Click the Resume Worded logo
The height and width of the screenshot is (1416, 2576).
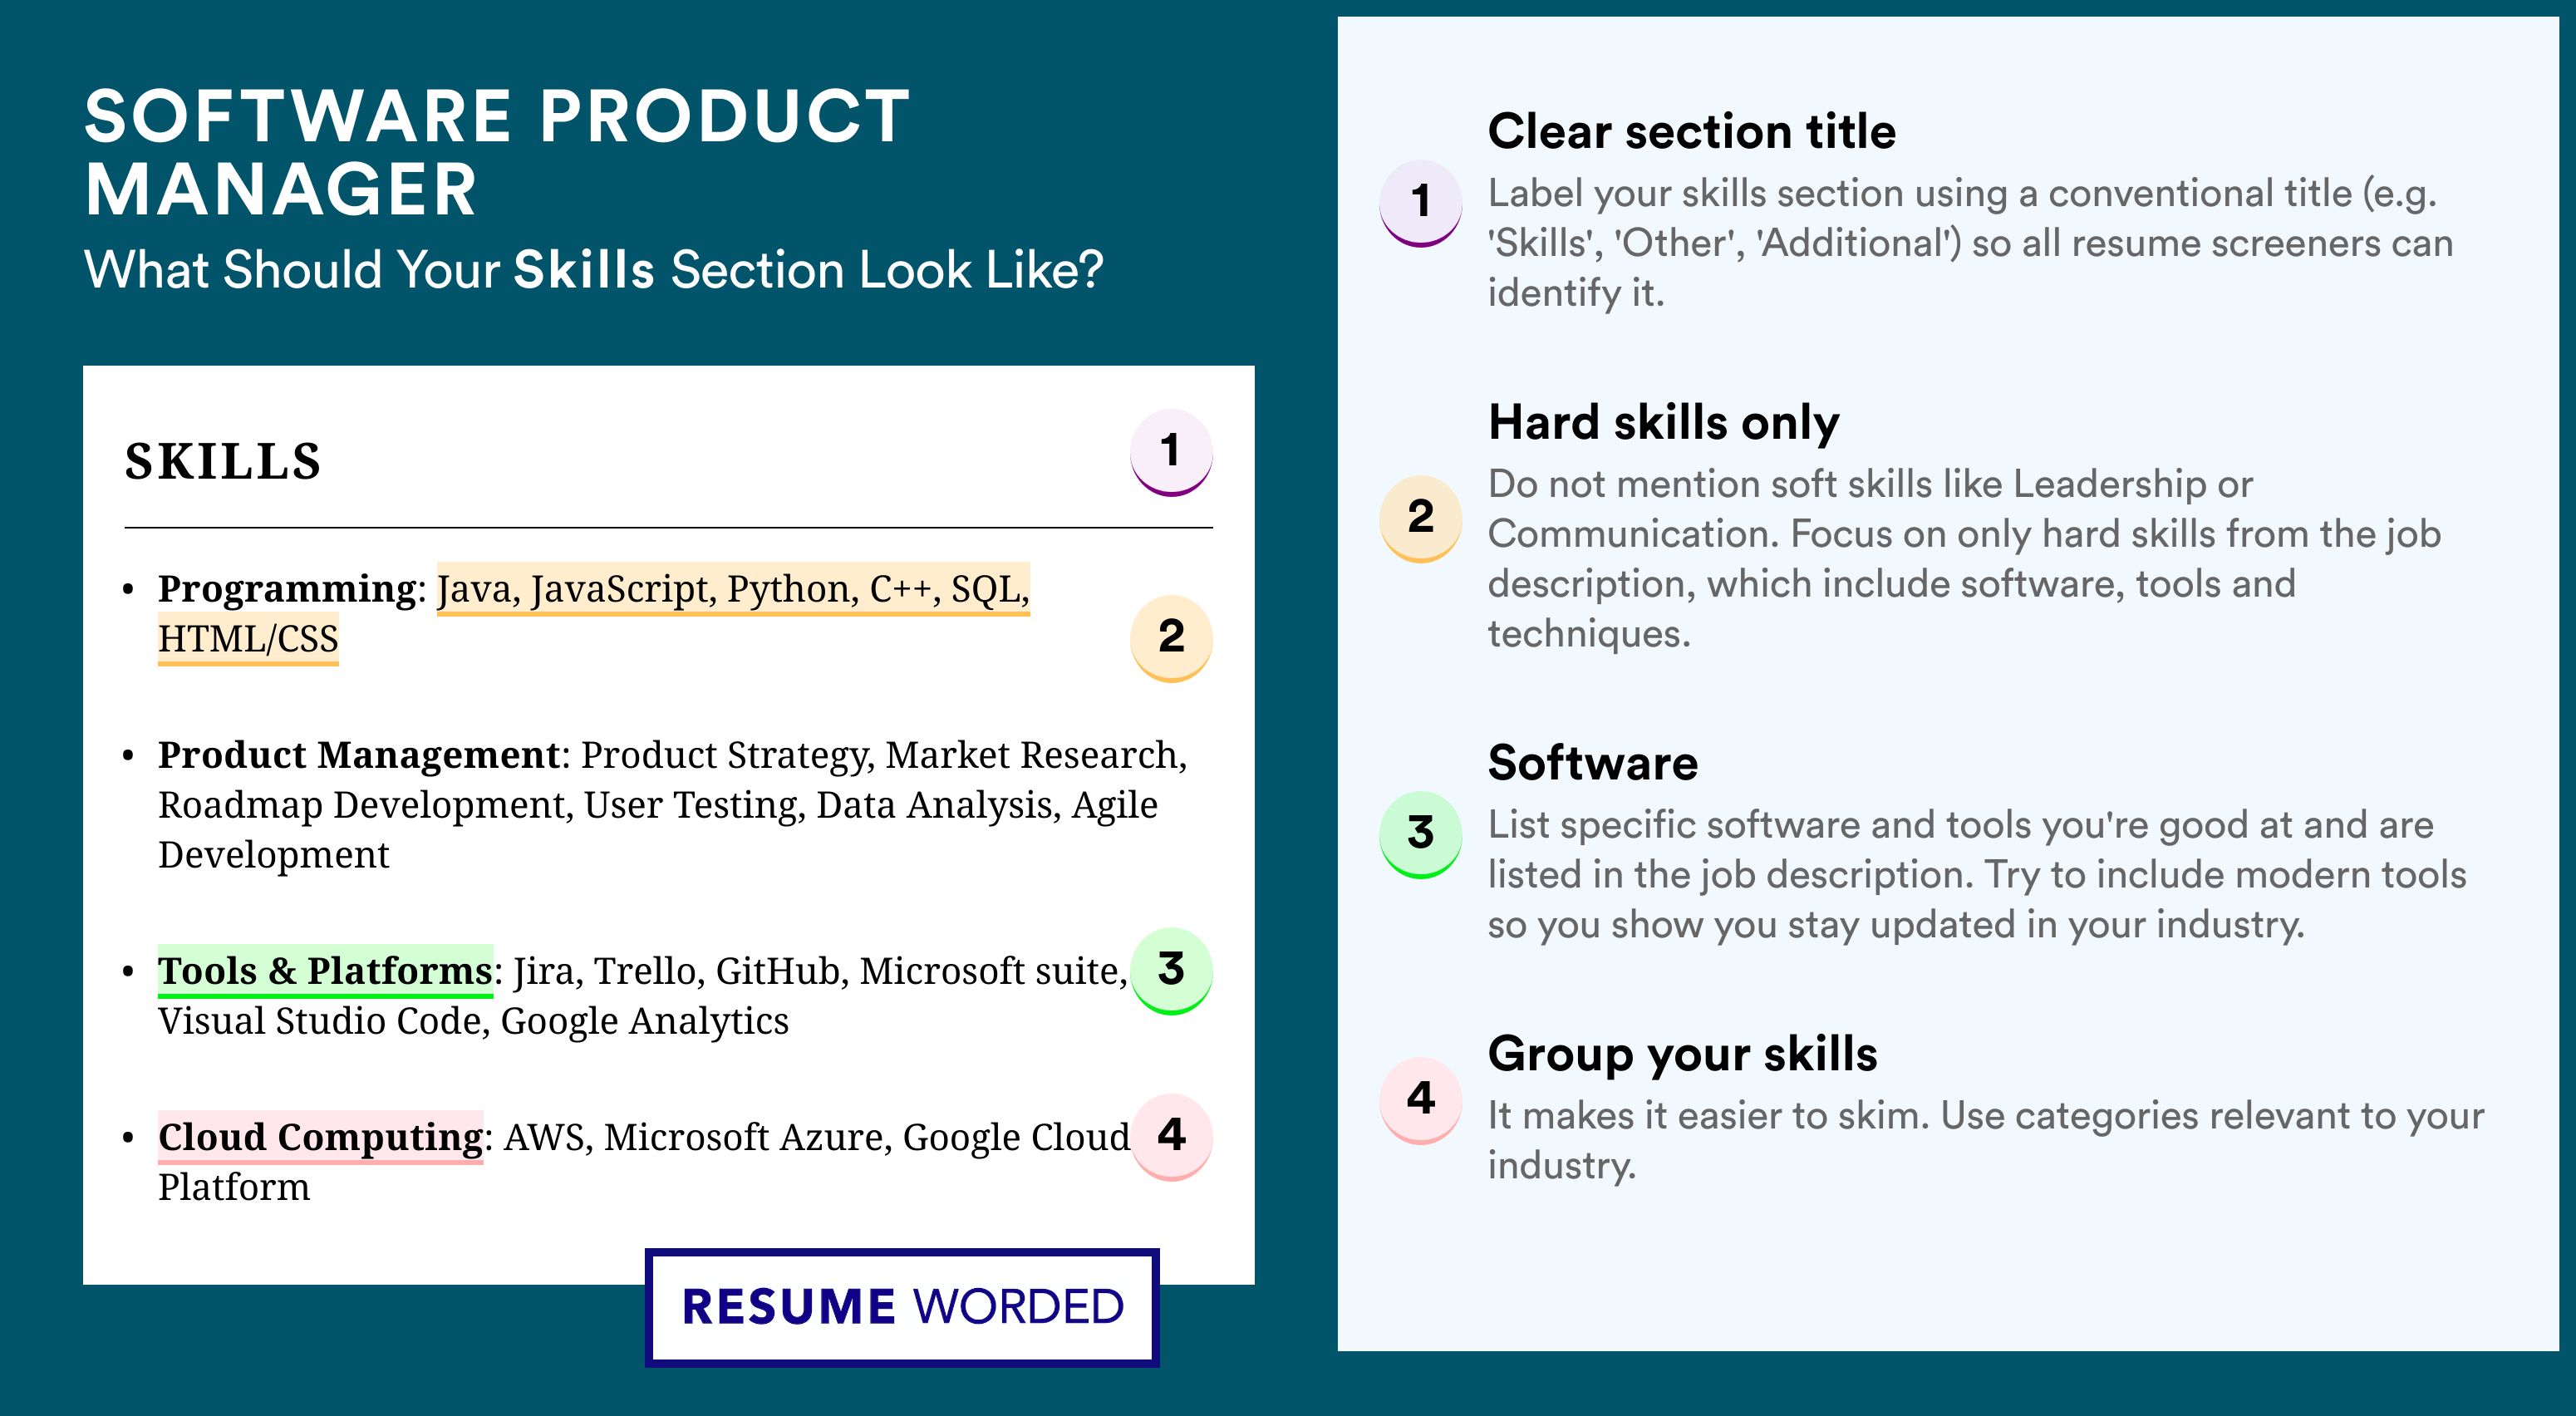[x=902, y=1307]
